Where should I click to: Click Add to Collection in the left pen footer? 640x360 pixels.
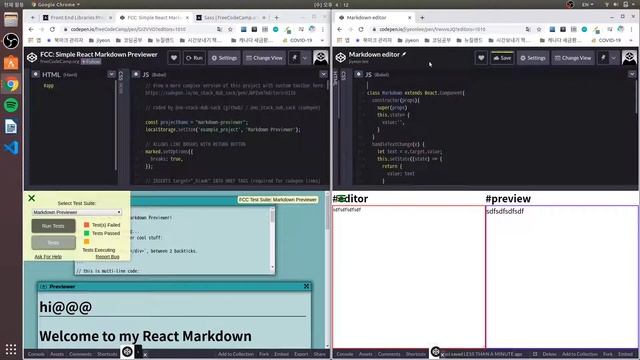236,354
